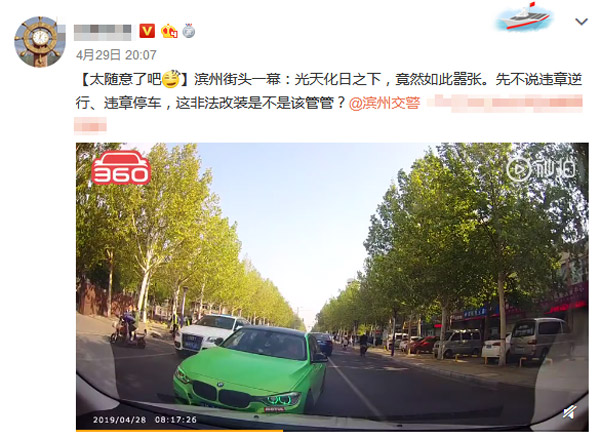Open the ship wheel clock avatar
600x438 pixels.
click(x=40, y=41)
